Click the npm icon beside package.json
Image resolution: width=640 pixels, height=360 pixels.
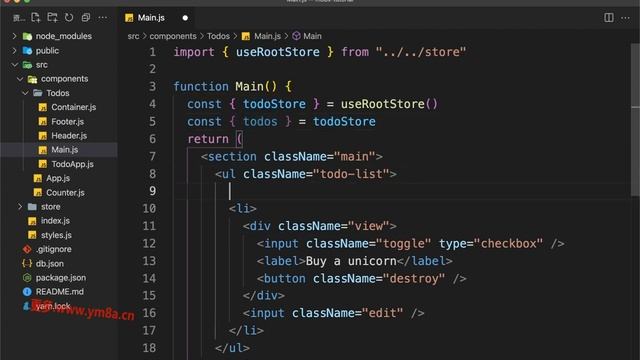(27, 278)
